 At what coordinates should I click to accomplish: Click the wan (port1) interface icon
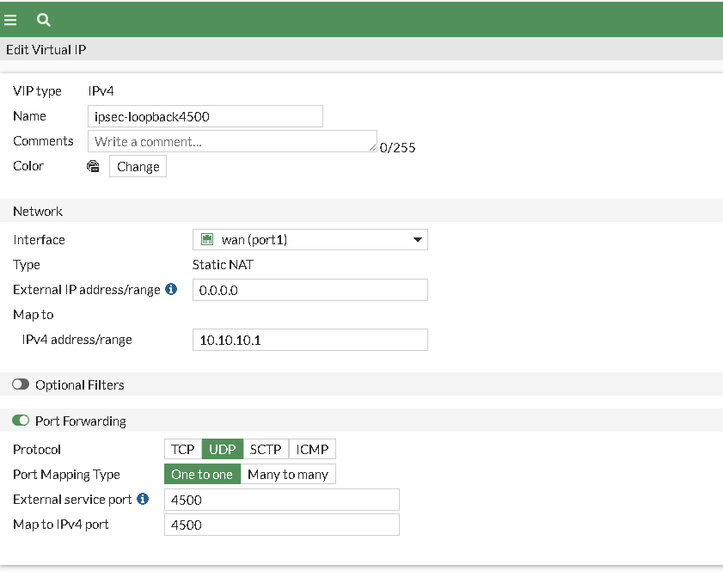[x=208, y=240]
